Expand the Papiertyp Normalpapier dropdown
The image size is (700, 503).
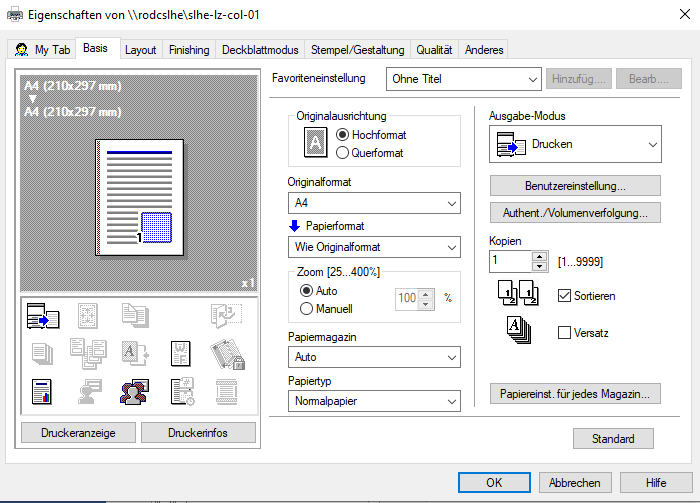374,402
